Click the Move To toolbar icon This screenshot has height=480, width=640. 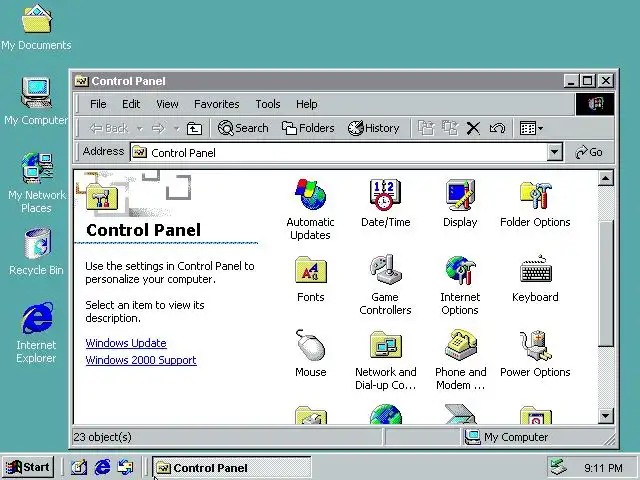[426, 129]
